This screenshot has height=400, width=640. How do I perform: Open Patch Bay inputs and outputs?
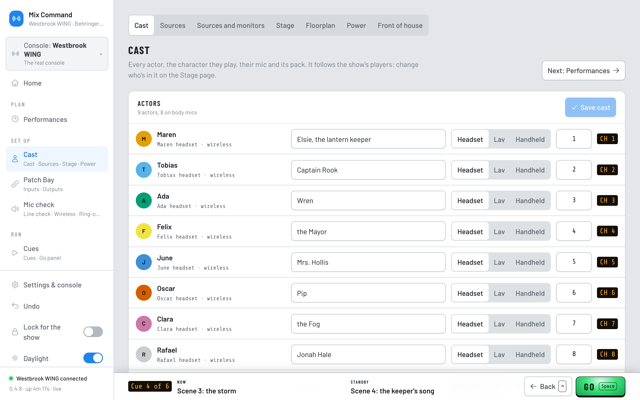57,184
